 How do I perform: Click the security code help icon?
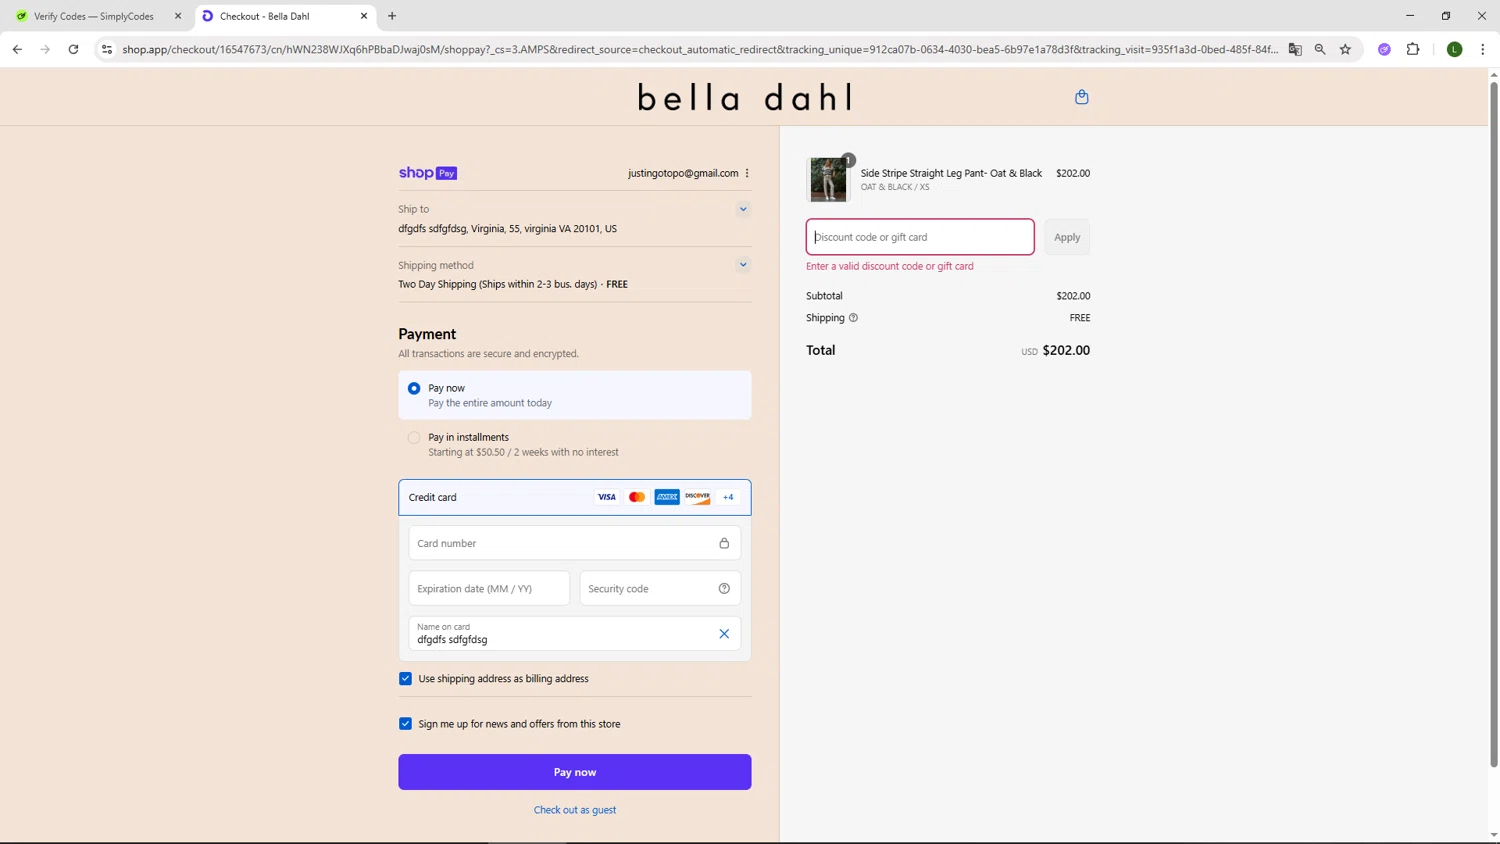[x=724, y=588]
